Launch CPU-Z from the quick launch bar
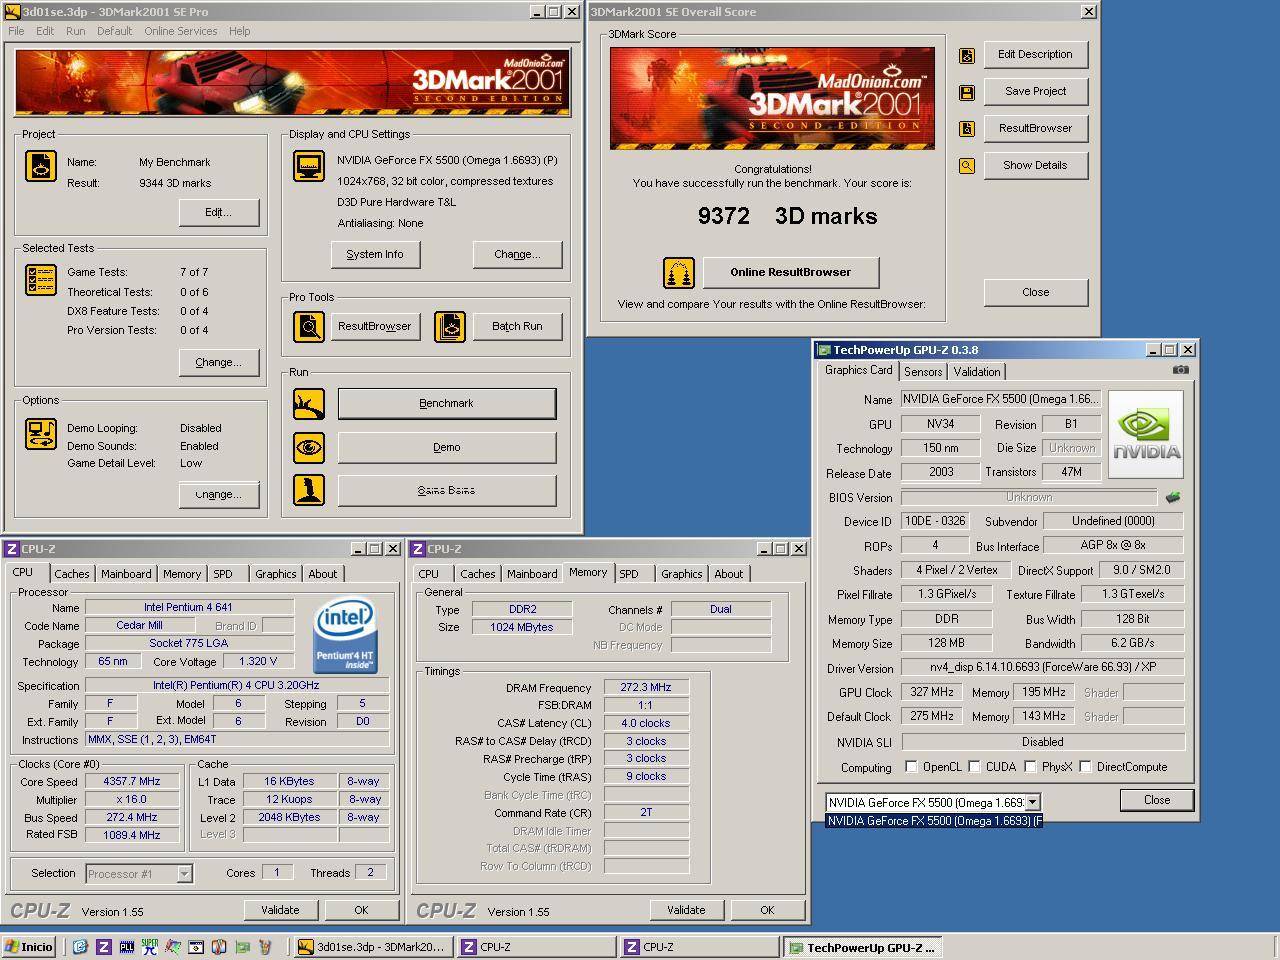Screen dimensions: 1280x960 pyautogui.click(x=103, y=947)
